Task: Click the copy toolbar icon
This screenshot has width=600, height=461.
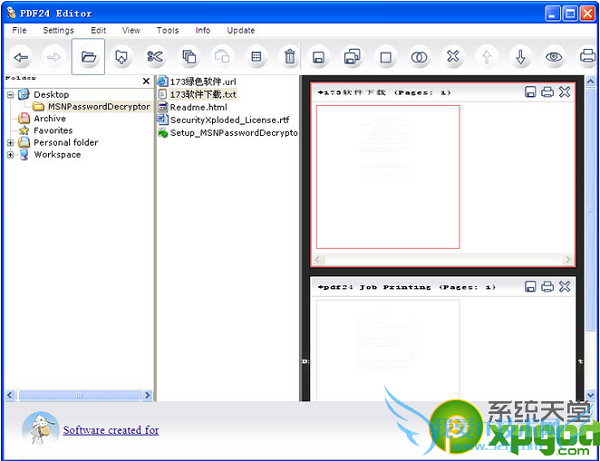Action: tap(189, 57)
